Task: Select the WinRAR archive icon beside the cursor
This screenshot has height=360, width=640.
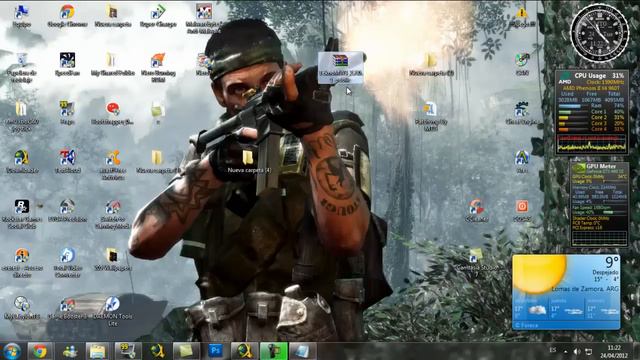Action: tap(340, 68)
